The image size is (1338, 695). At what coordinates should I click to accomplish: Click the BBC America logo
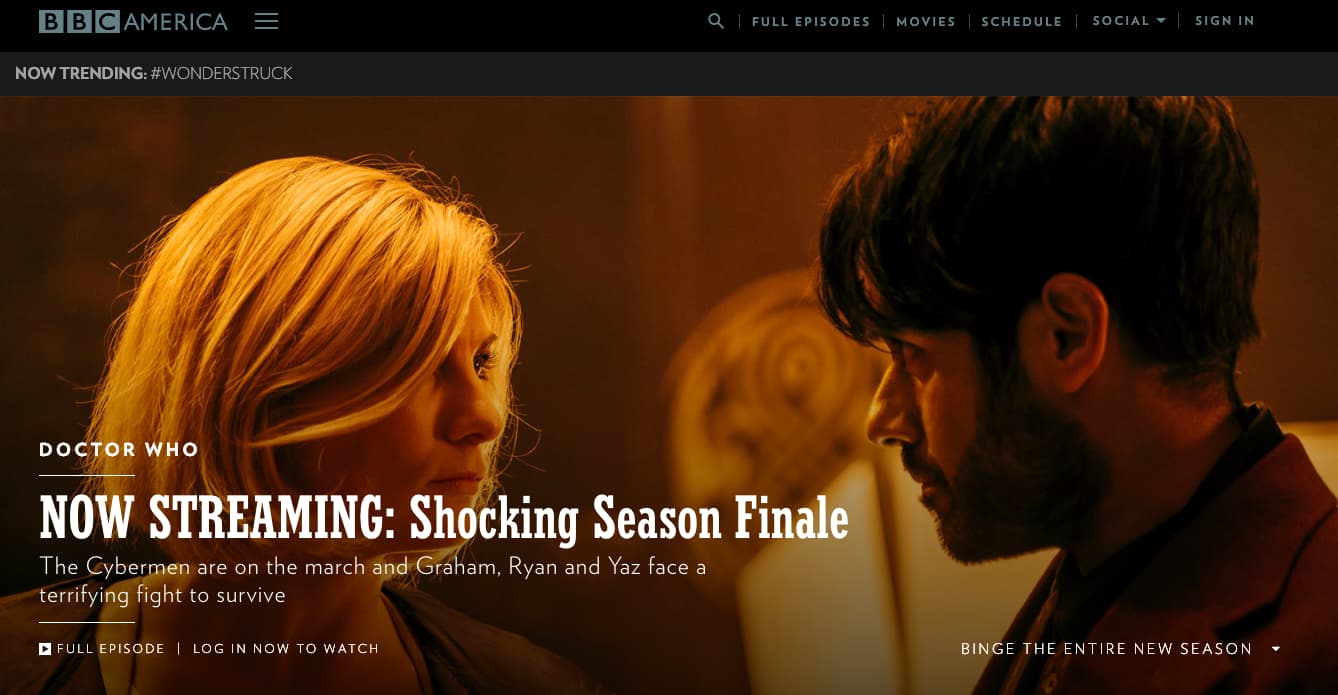coord(133,21)
